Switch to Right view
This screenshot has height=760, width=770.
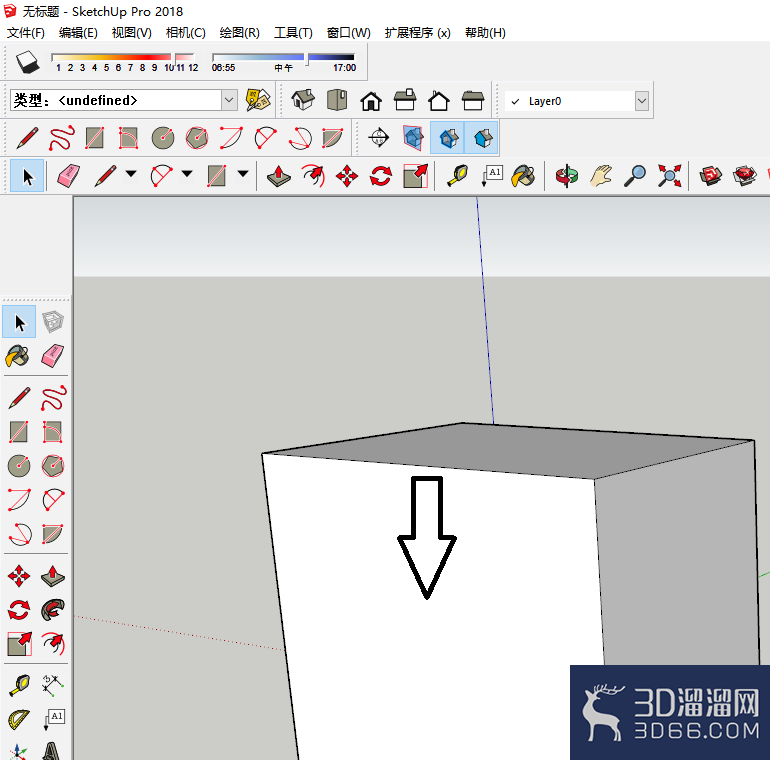coord(405,100)
